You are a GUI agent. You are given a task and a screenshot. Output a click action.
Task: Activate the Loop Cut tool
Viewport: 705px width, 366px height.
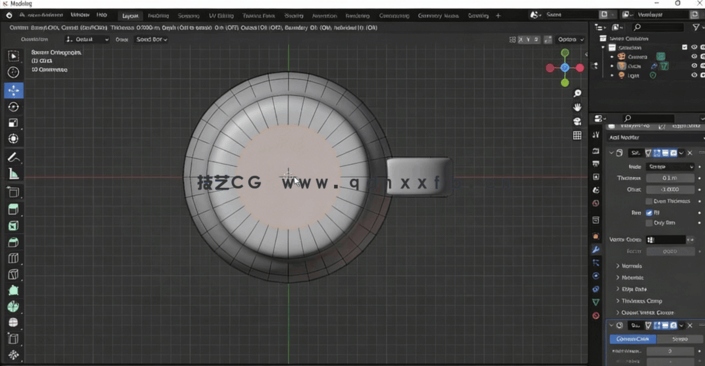tap(13, 258)
